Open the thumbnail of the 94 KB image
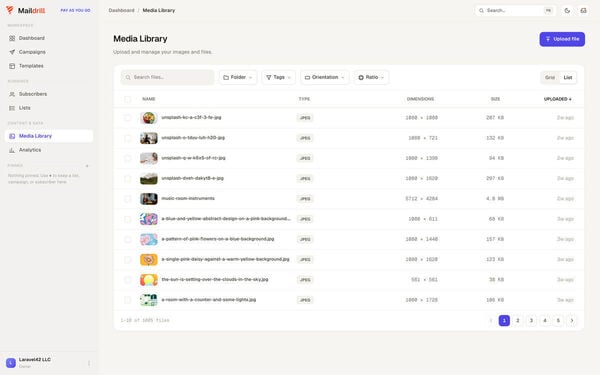 click(149, 158)
